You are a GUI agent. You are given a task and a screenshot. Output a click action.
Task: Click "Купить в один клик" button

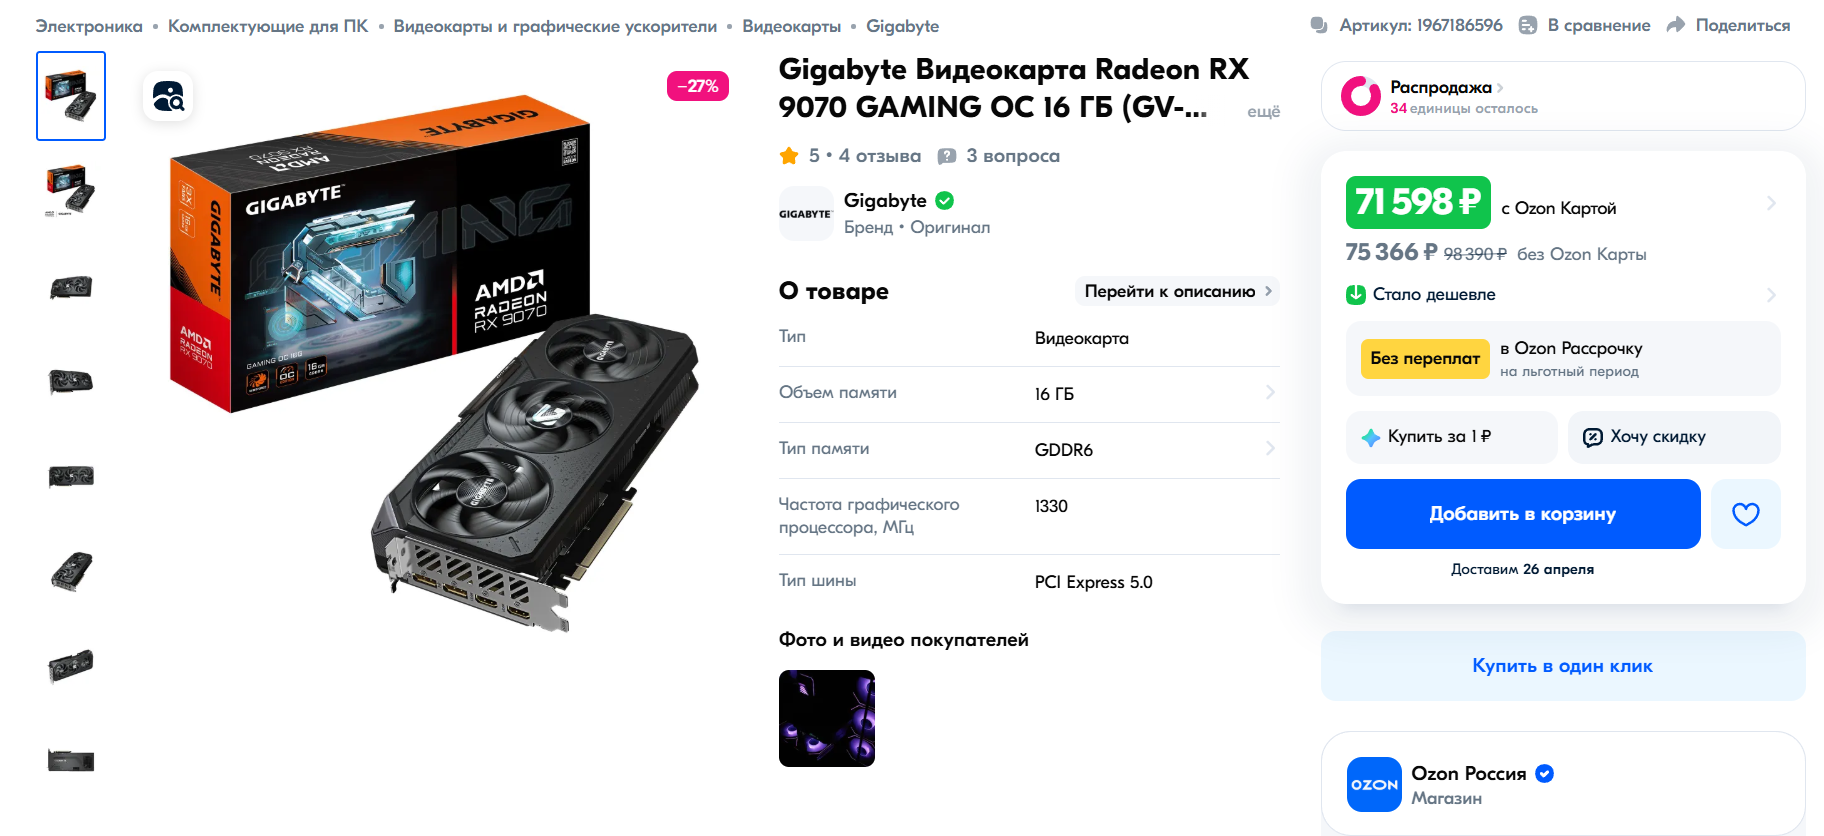[1563, 666]
